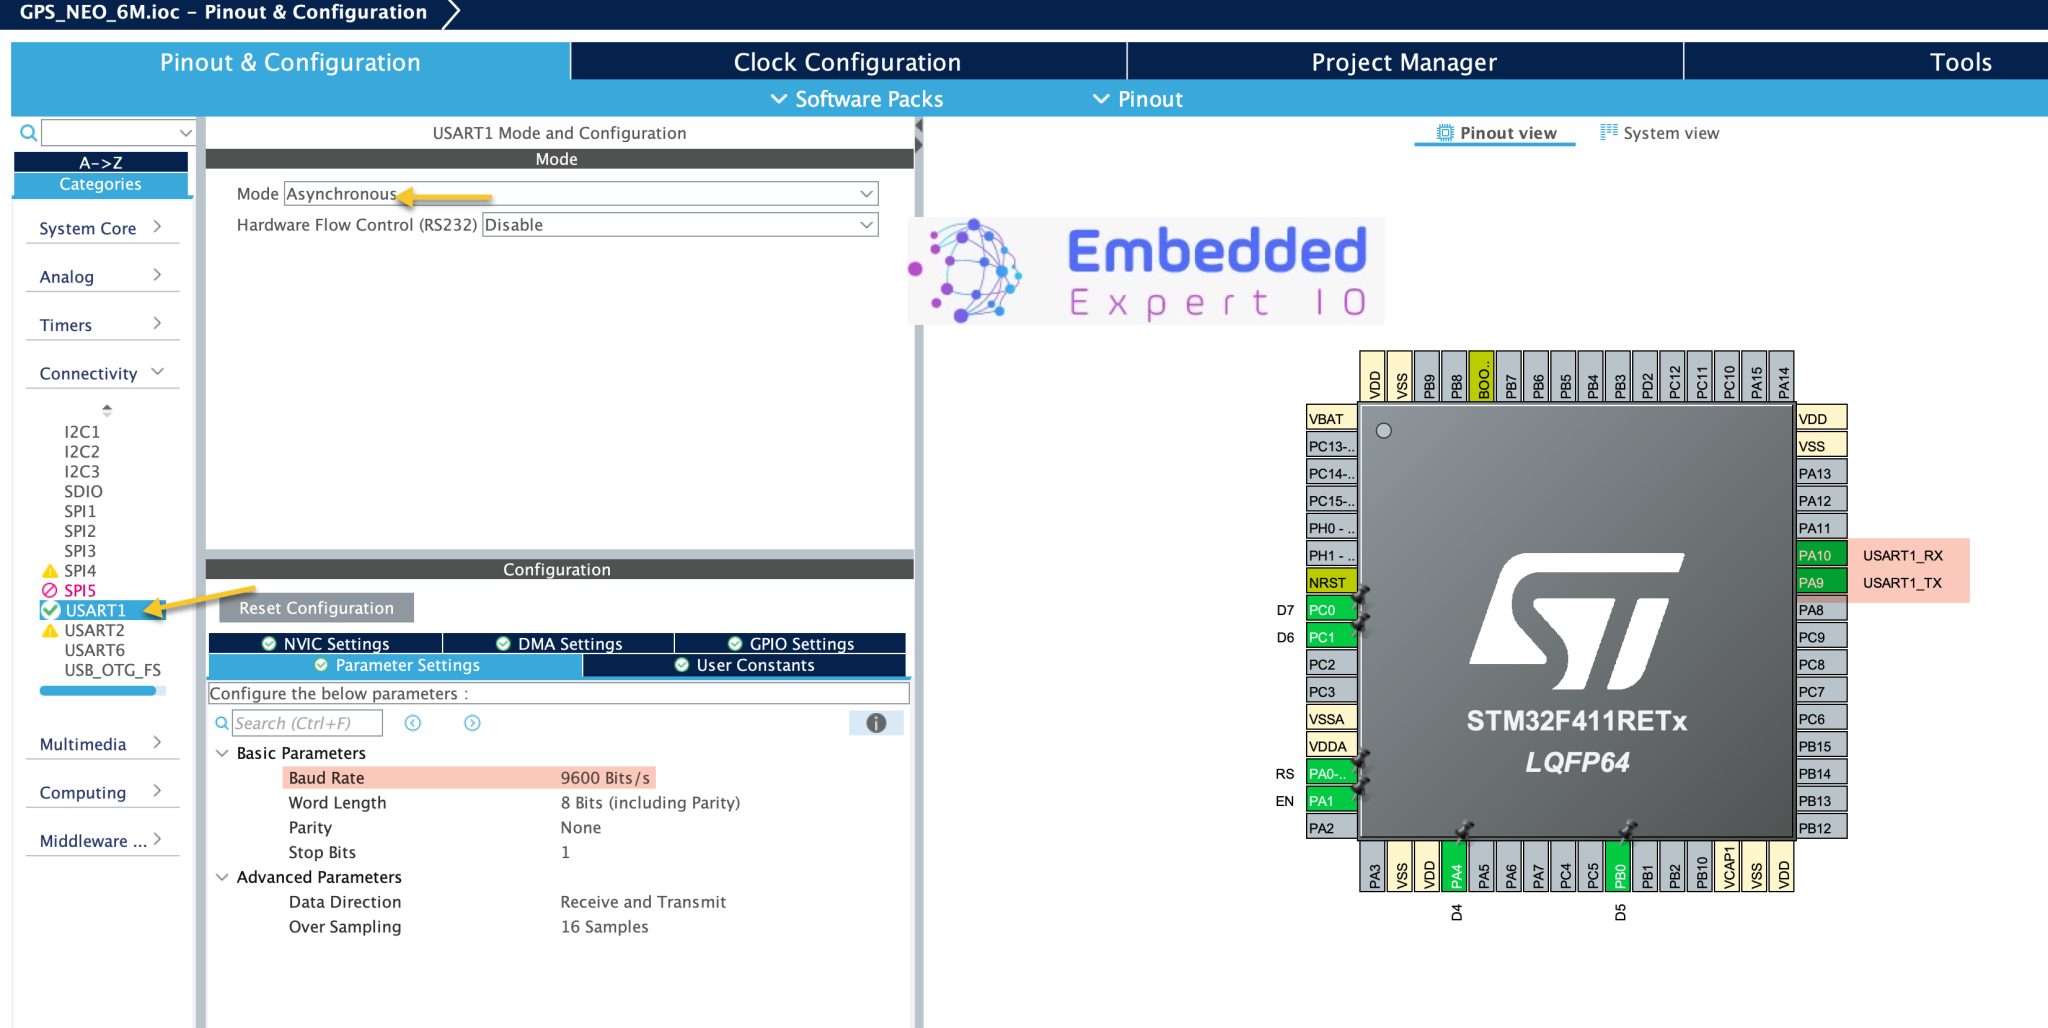2048x1028 pixels.
Task: Open the Project Manager tab
Action: [x=1404, y=61]
